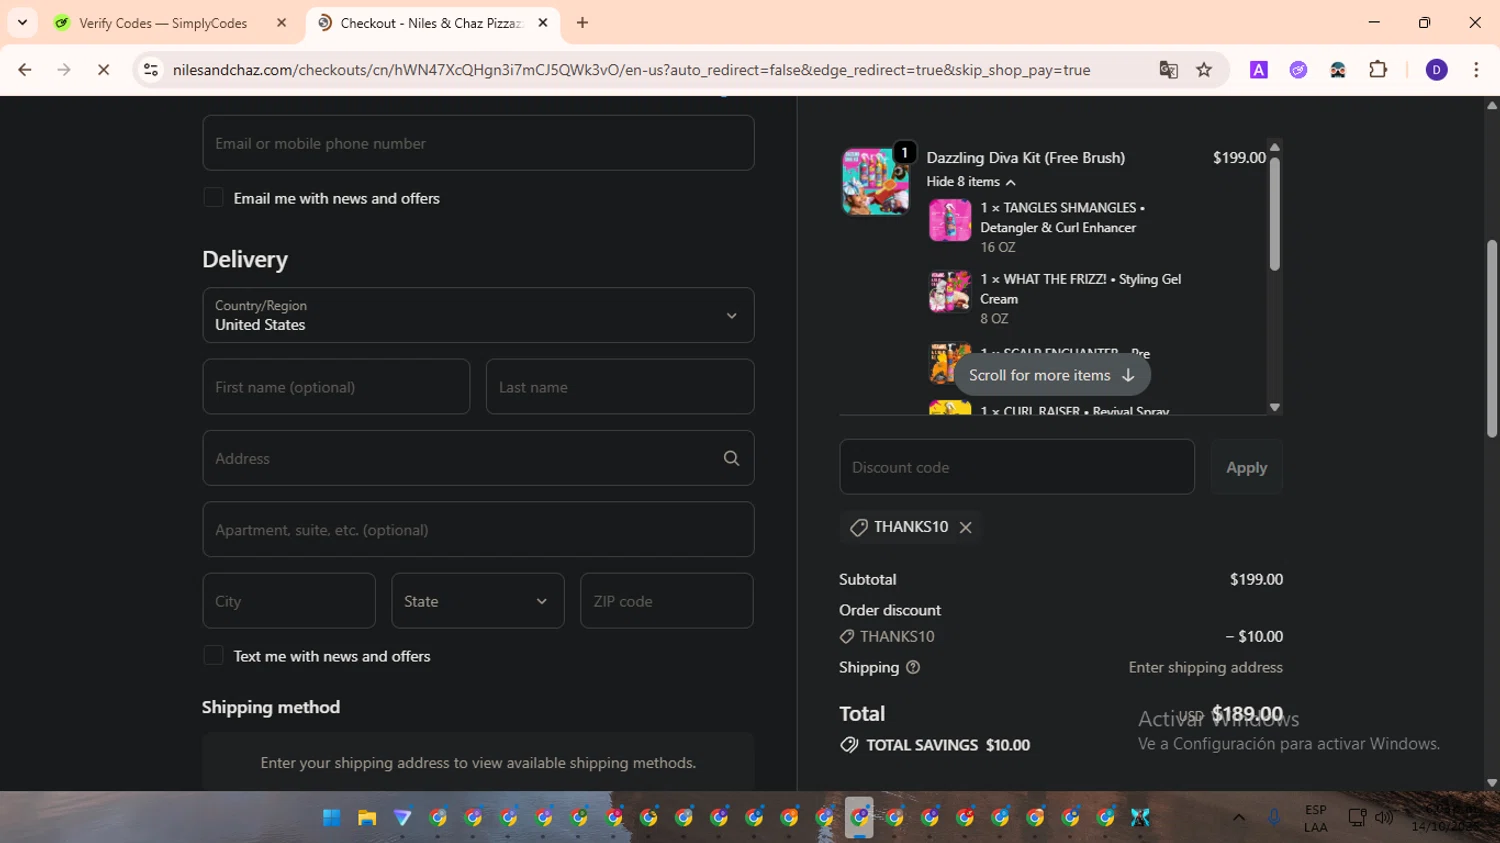This screenshot has height=843, width=1500.
Task: Focus the First name field
Action: click(336, 387)
